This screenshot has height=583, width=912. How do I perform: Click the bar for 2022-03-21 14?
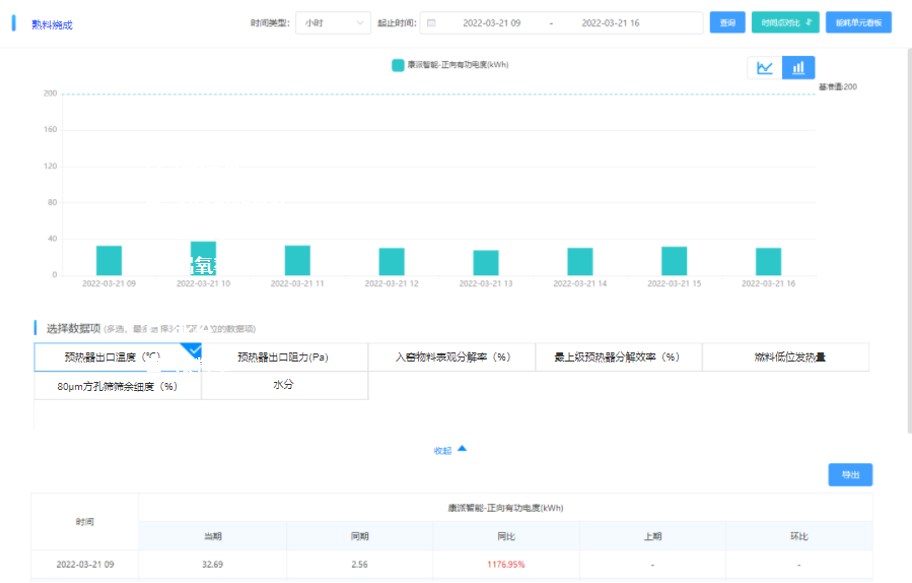click(x=580, y=262)
